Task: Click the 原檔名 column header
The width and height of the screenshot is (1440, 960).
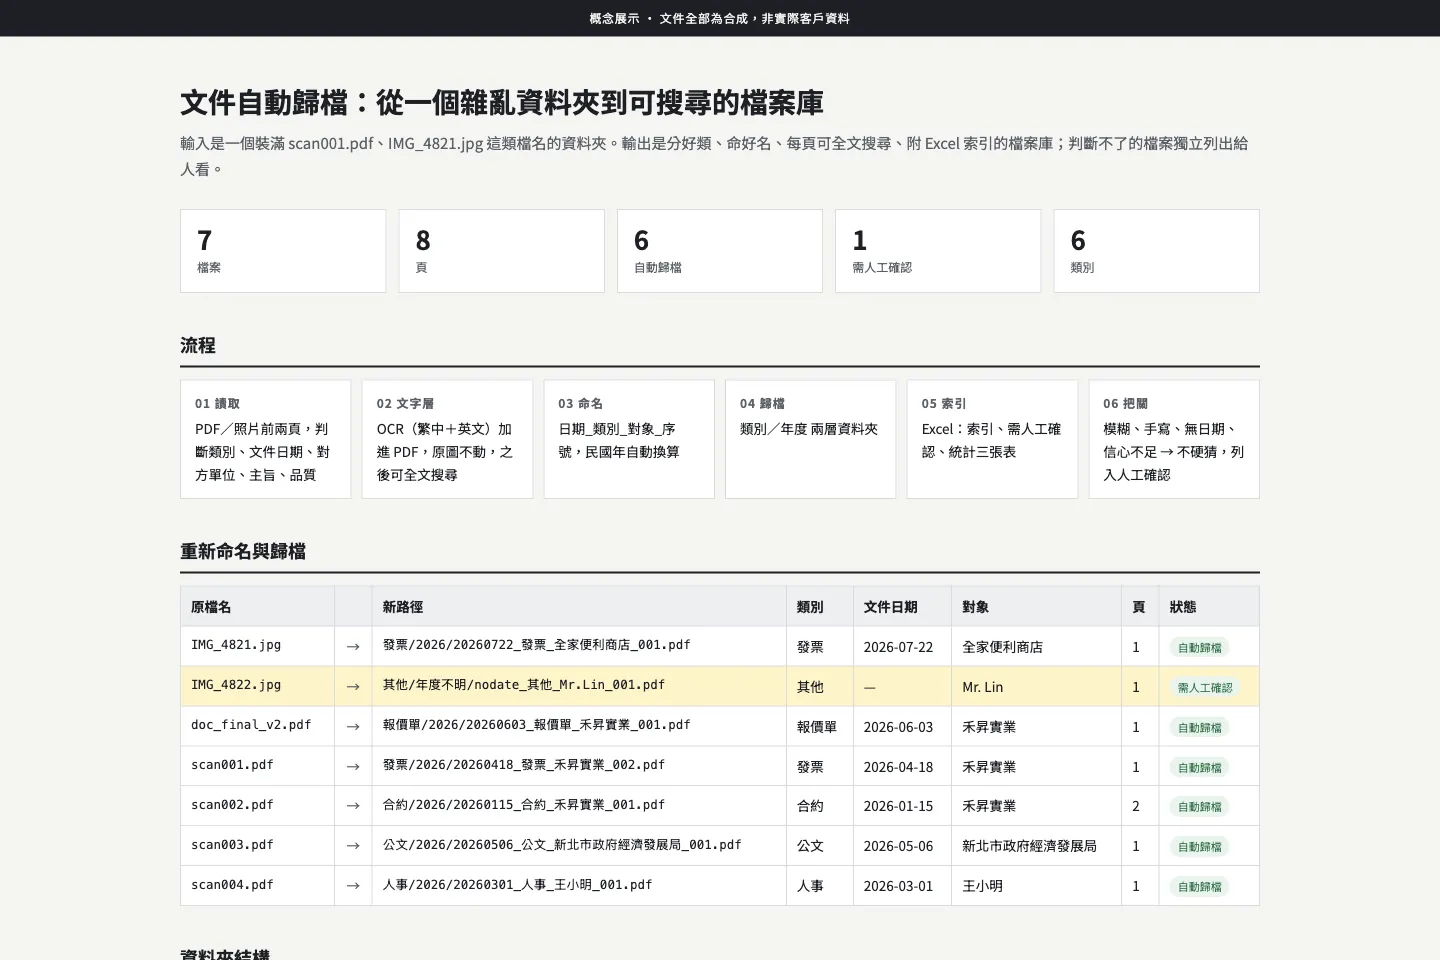Action: pyautogui.click(x=258, y=607)
